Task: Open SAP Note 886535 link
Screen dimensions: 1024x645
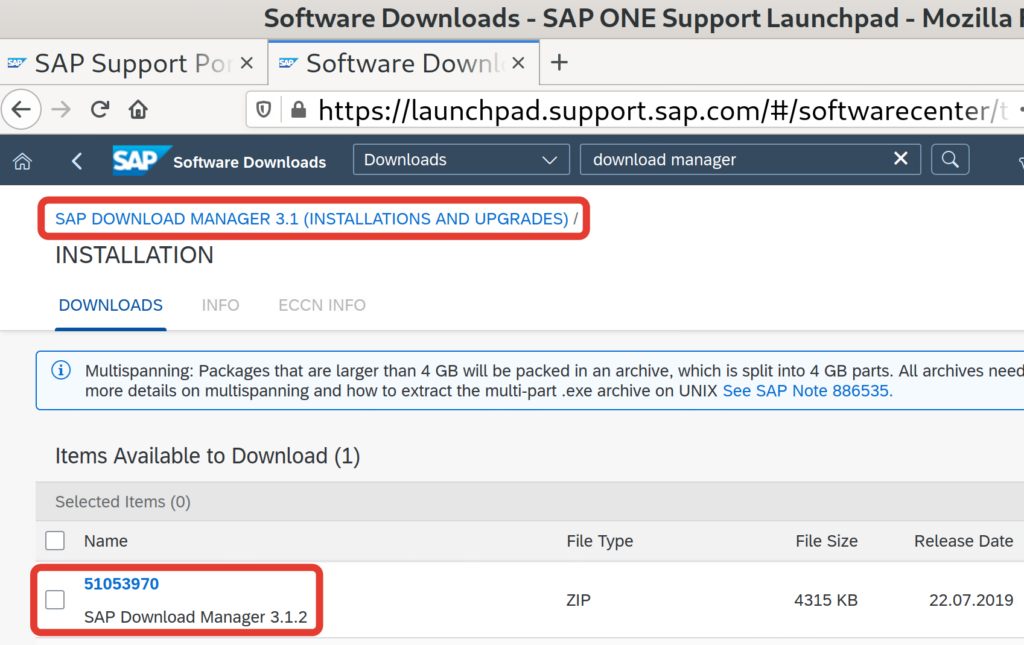Action: click(807, 391)
